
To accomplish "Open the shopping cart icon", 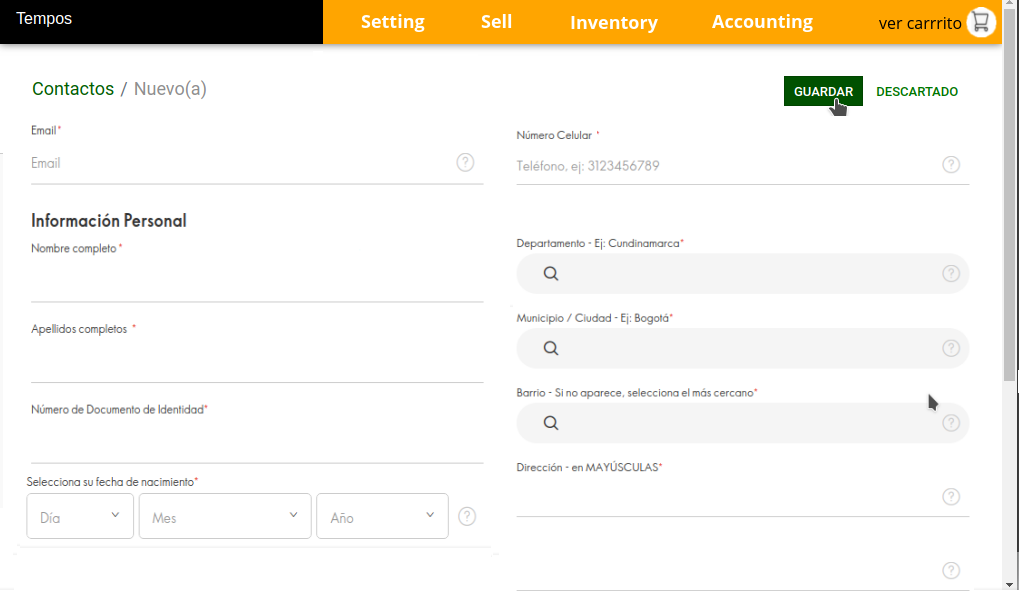I will (x=981, y=22).
